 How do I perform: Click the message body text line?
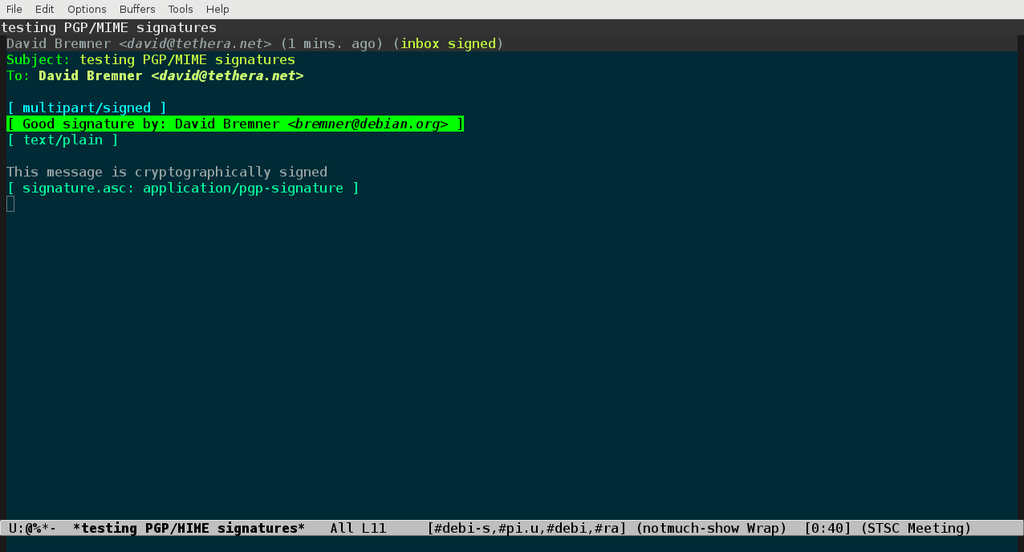point(166,172)
